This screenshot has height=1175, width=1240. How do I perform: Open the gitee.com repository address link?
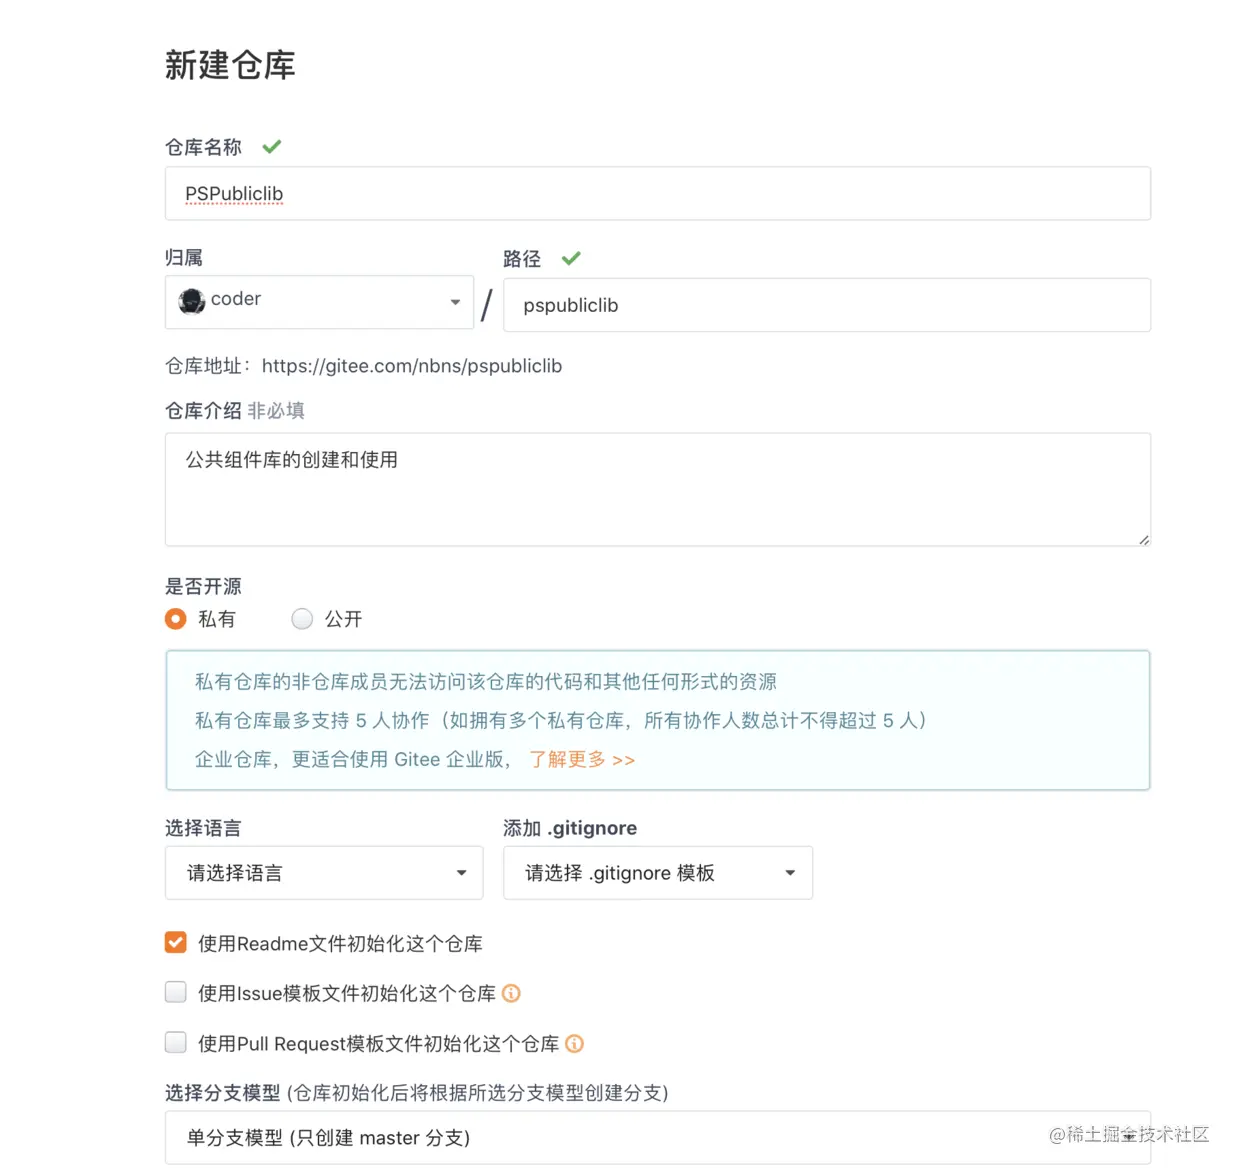[x=412, y=366]
